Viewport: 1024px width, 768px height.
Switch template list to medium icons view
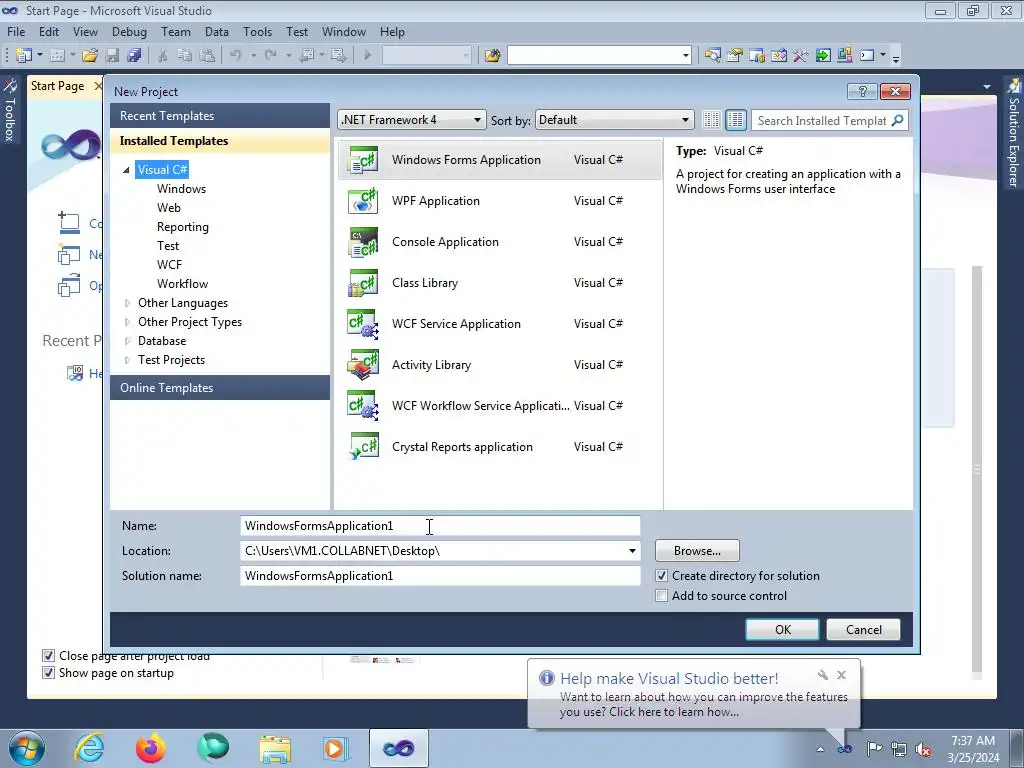tap(736, 120)
